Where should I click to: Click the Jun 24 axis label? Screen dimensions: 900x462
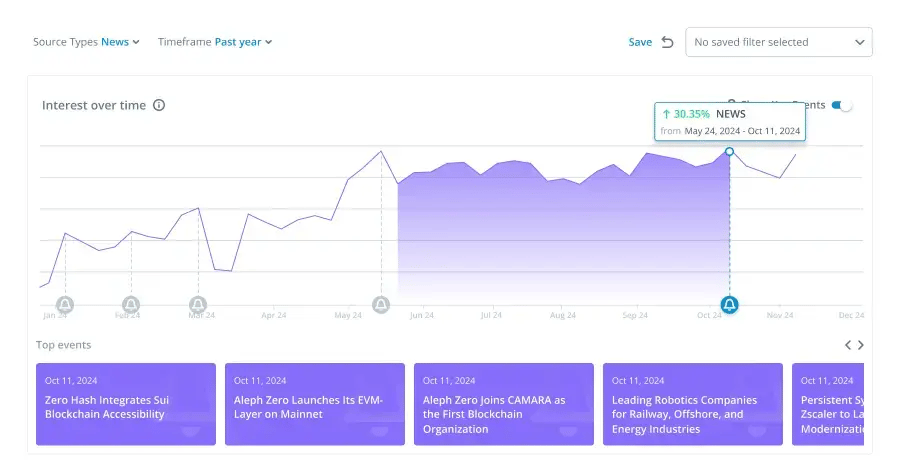point(422,315)
